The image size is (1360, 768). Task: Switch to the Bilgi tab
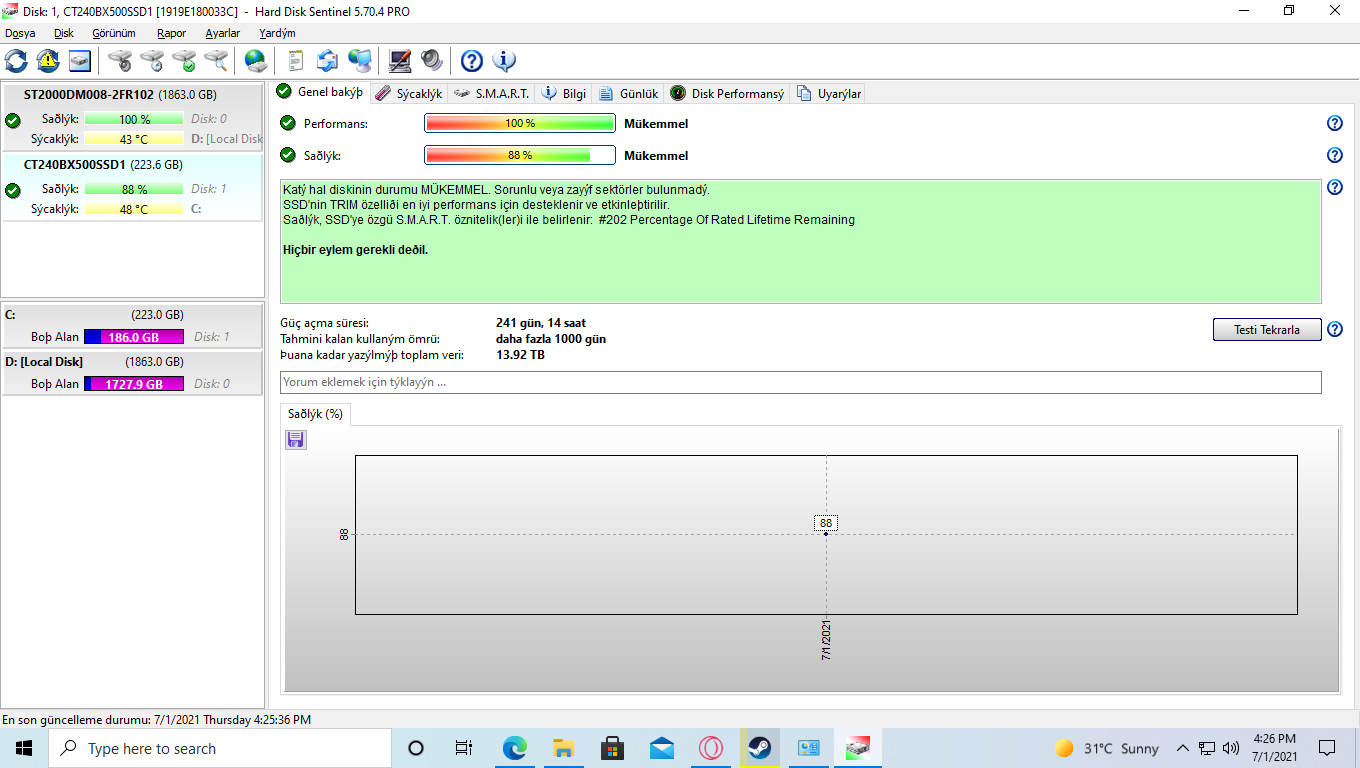(x=564, y=93)
